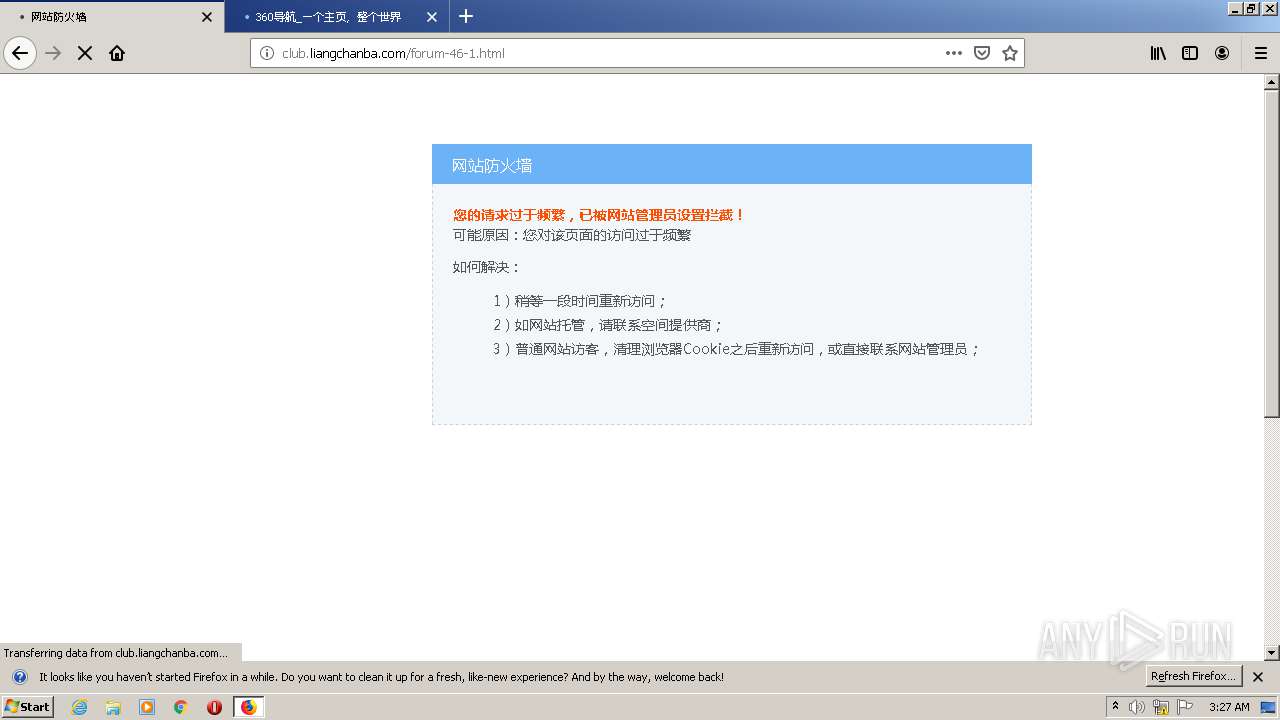The width and height of the screenshot is (1280, 720).
Task: Open Firefox account icon
Action: 1222,53
